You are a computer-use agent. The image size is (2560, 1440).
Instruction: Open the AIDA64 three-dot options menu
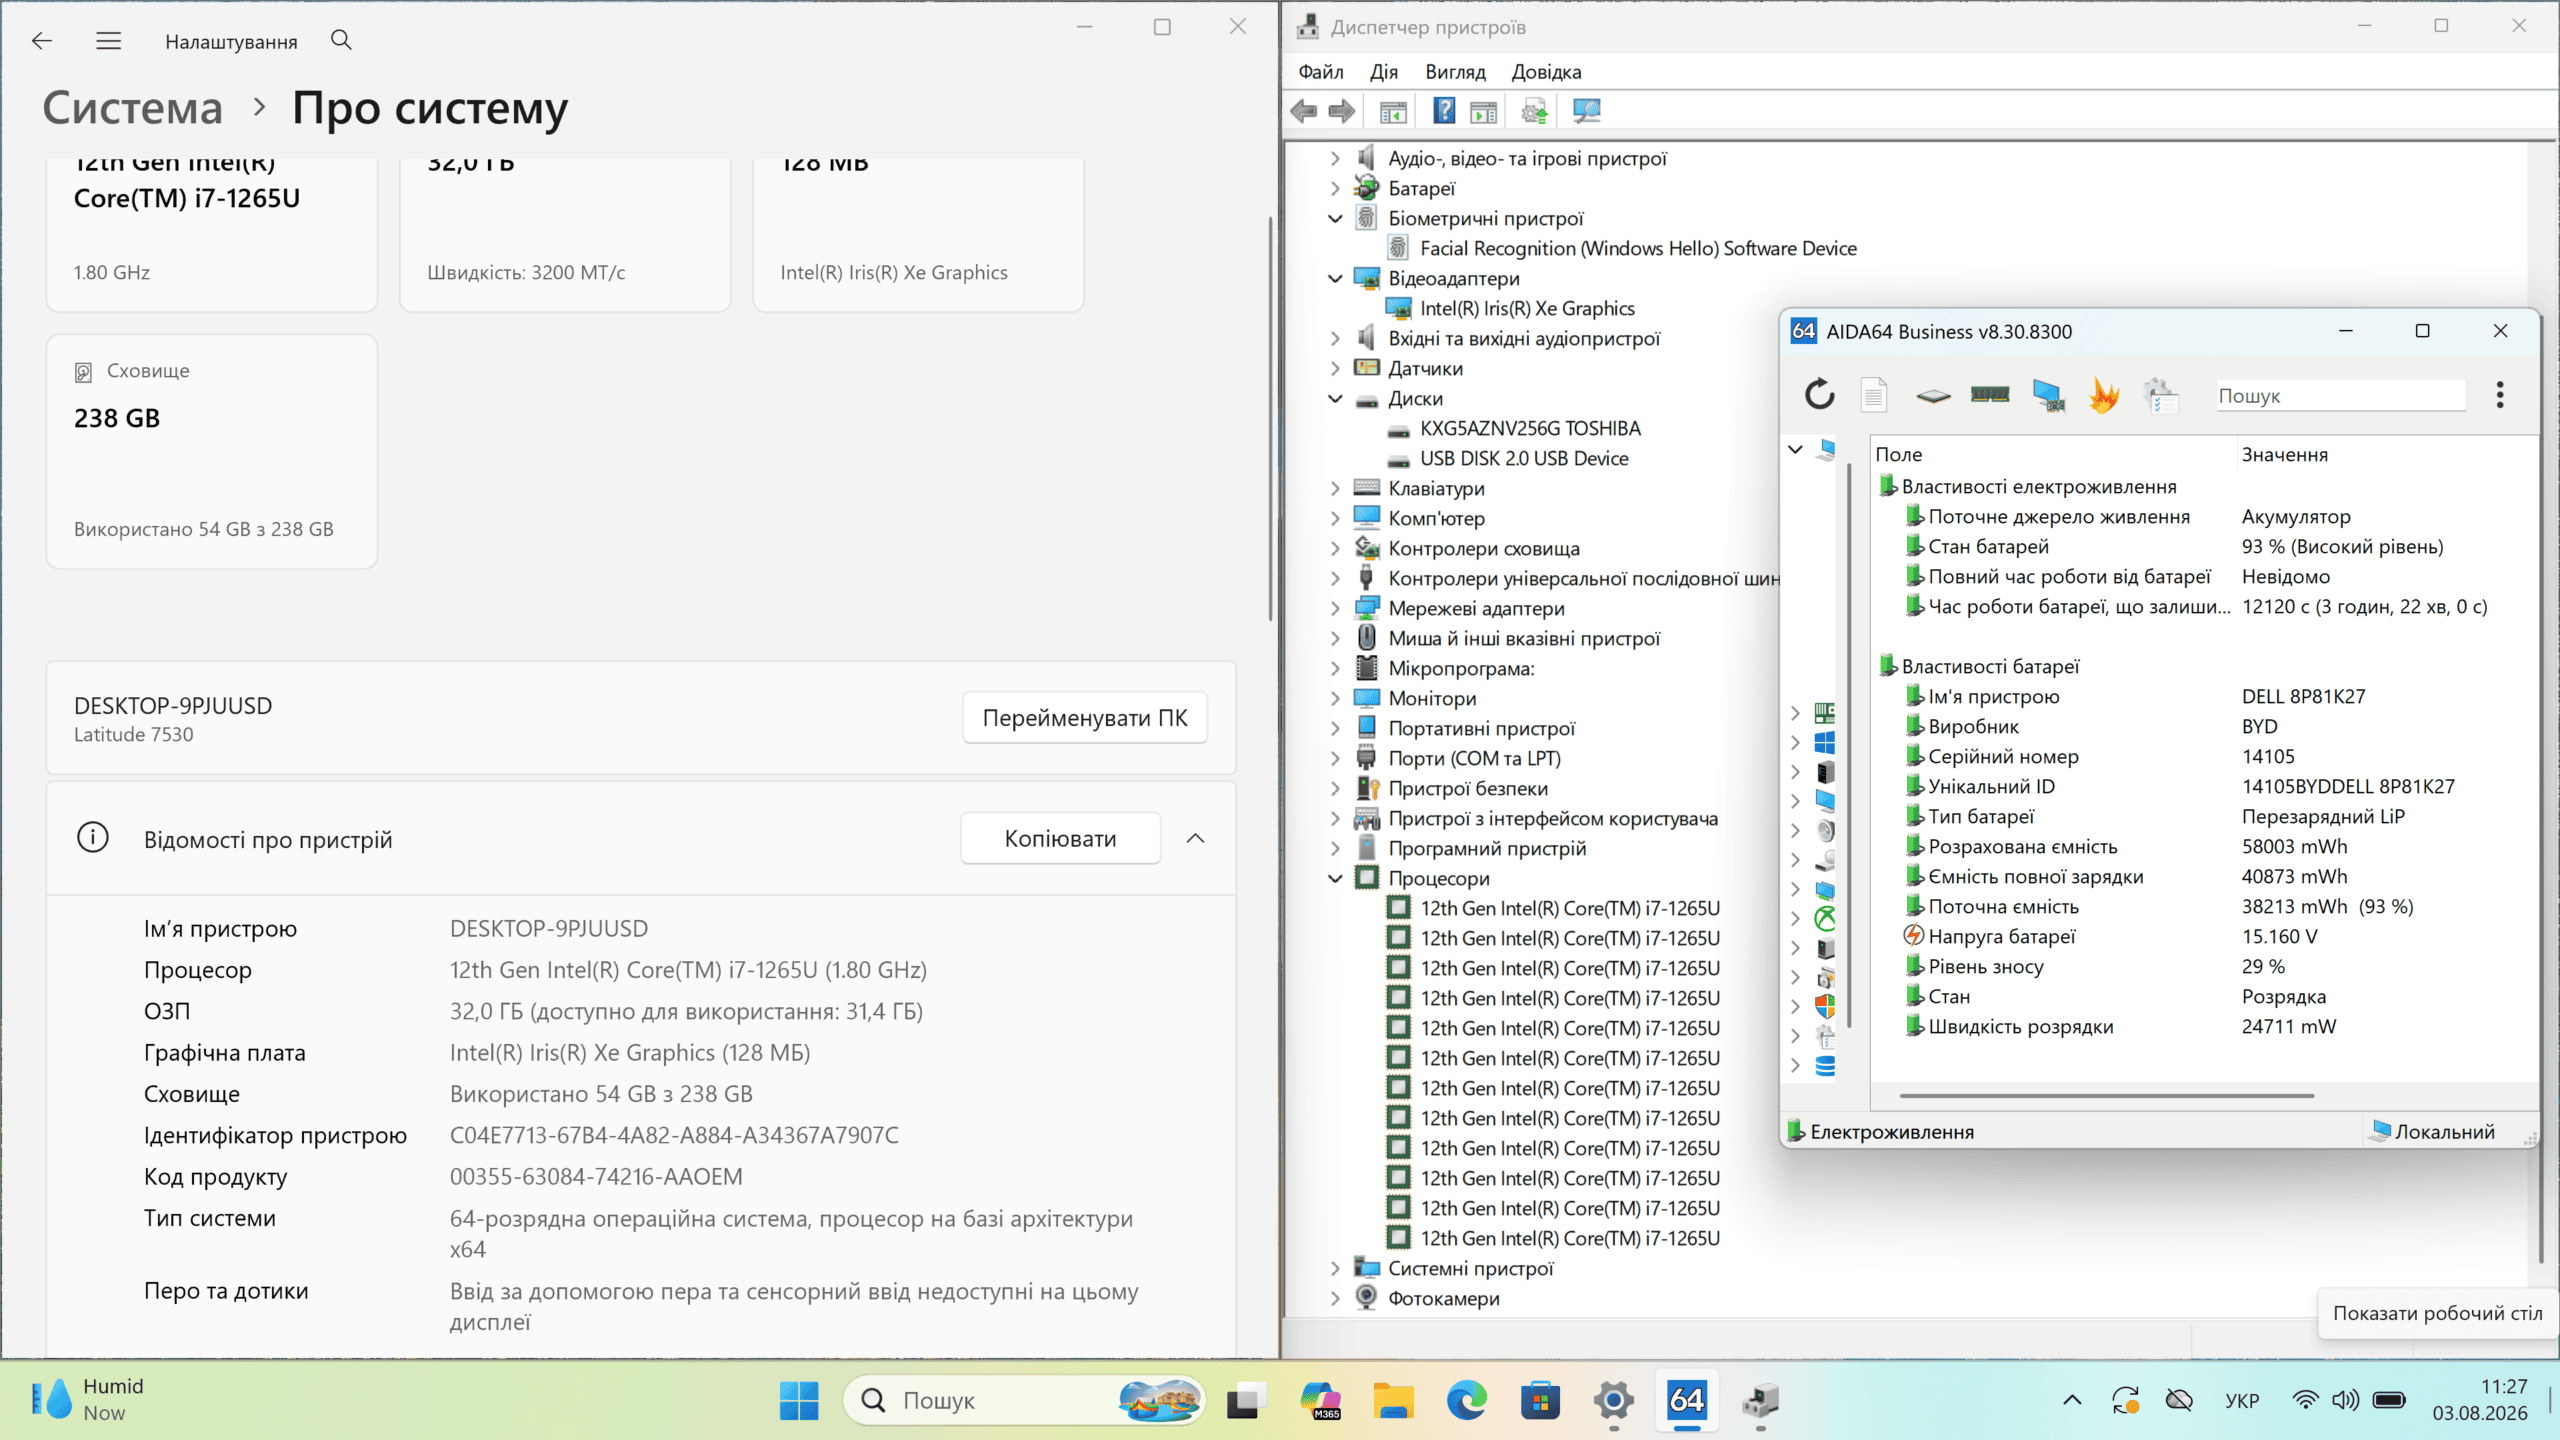[2499, 395]
